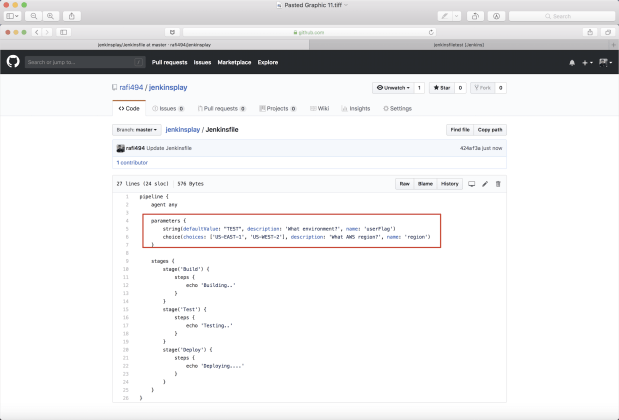
Task: Click the Fork button
Action: click(x=482, y=88)
